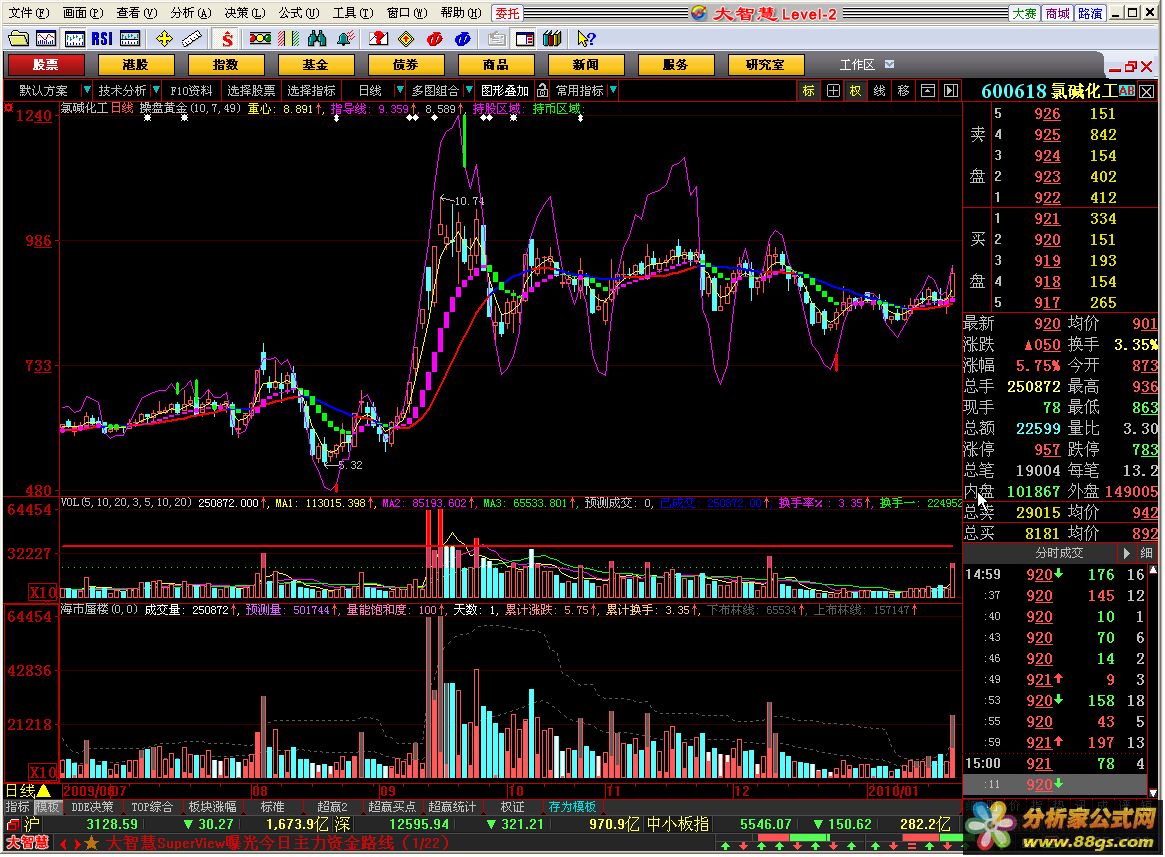
Task: Click the RSI indicator toolbar icon
Action: [102, 39]
